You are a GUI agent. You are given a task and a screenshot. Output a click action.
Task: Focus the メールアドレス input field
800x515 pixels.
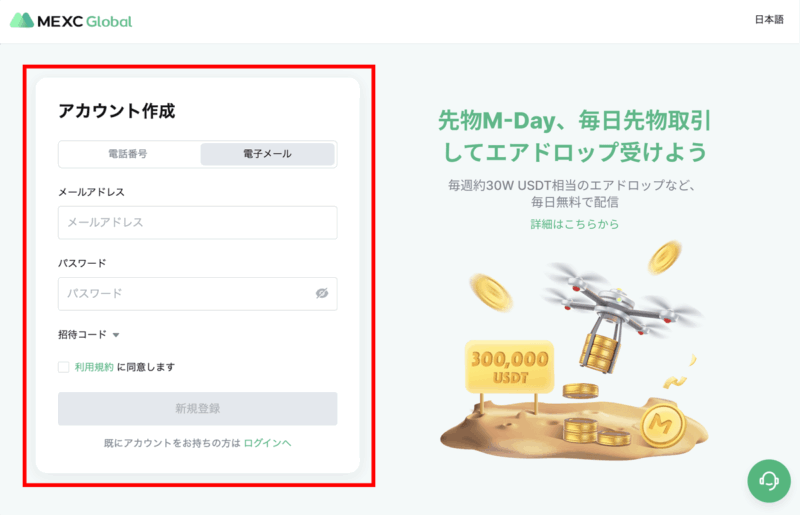point(197,223)
